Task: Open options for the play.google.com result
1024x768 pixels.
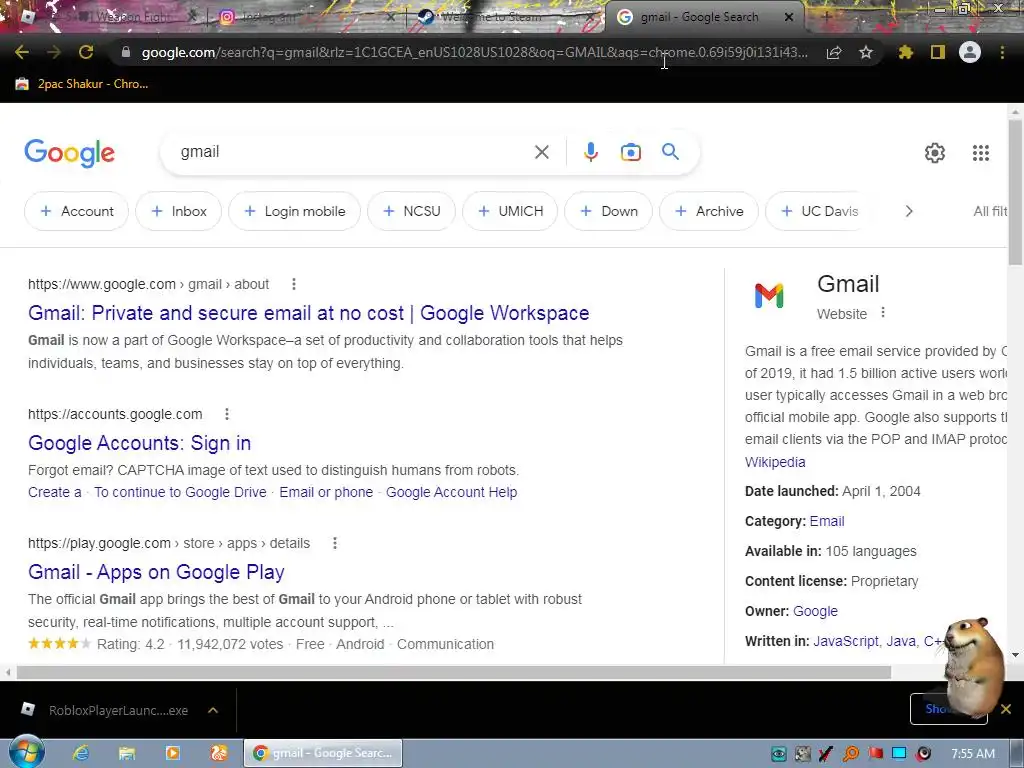Action: click(x=334, y=543)
